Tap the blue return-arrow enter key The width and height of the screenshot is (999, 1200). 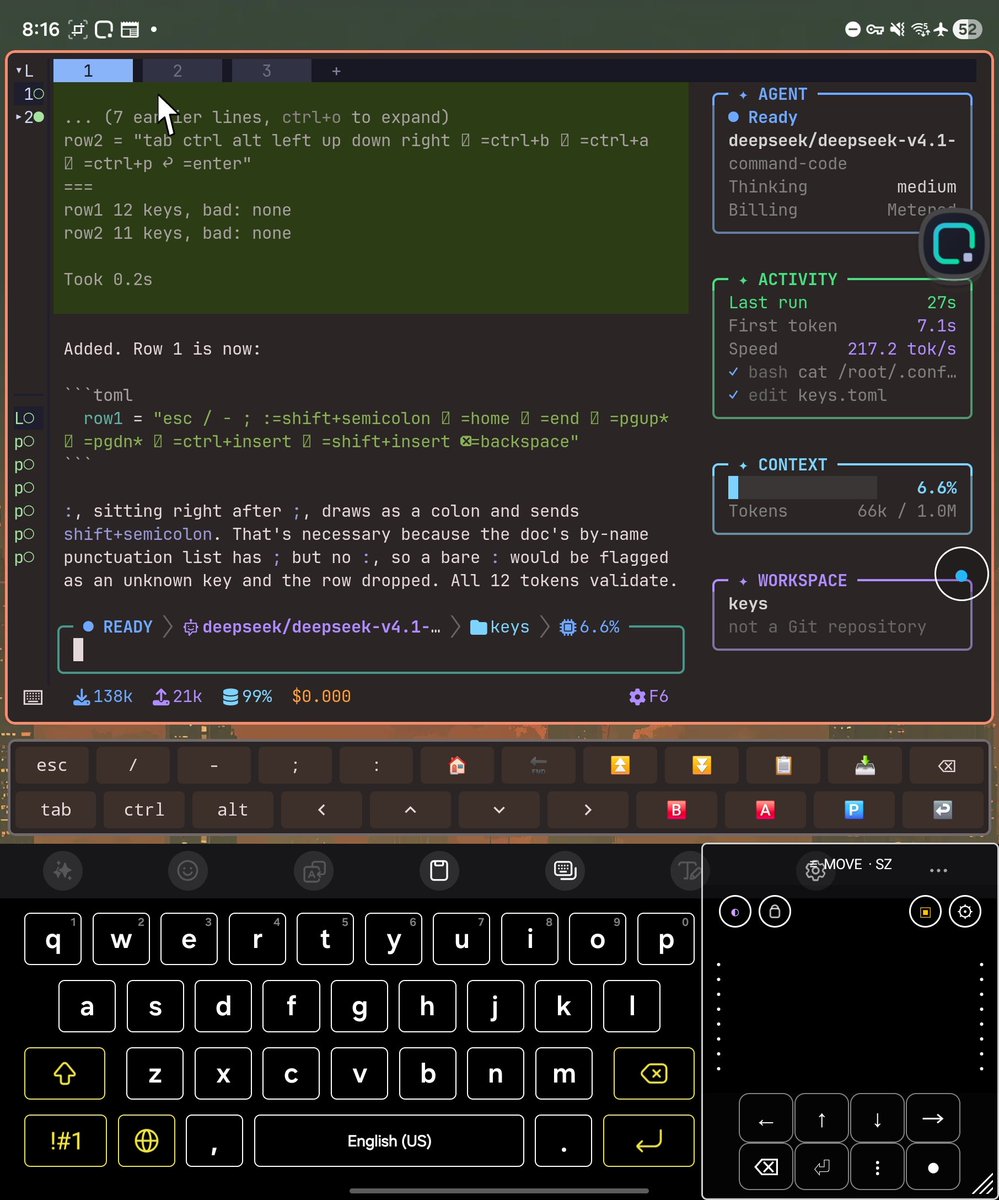(x=943, y=809)
